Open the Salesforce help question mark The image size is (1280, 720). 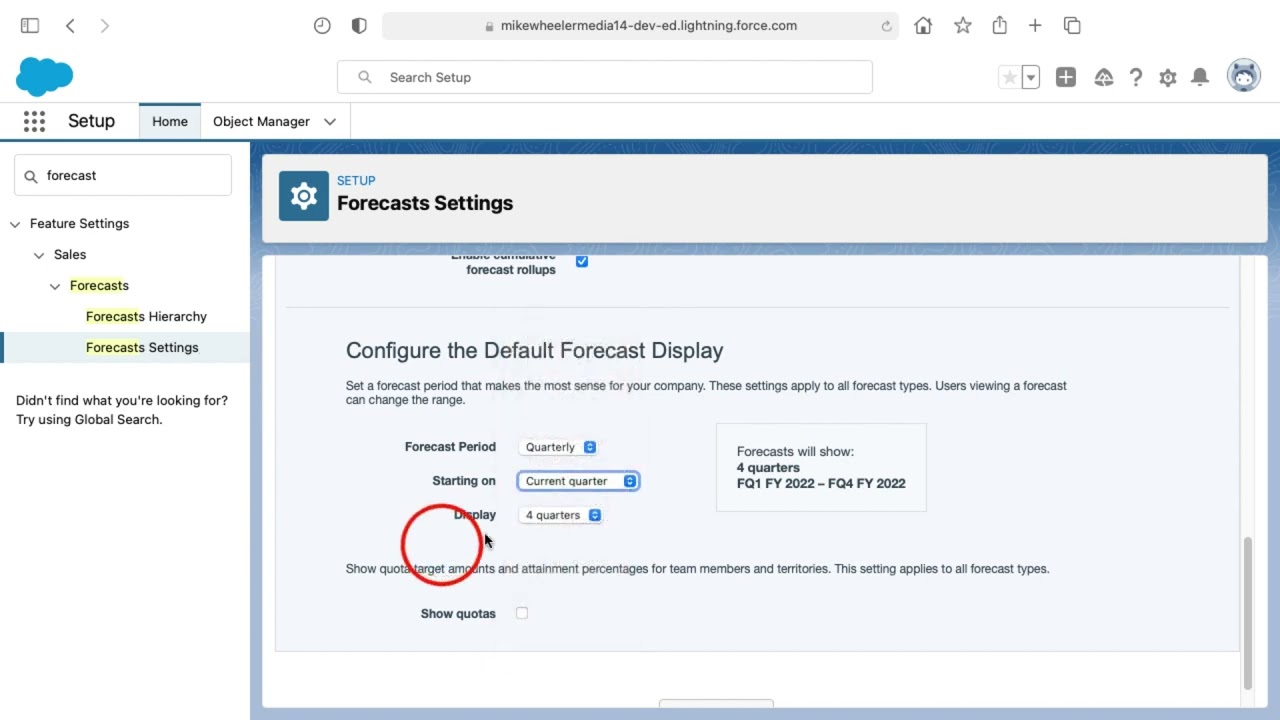[1136, 77]
